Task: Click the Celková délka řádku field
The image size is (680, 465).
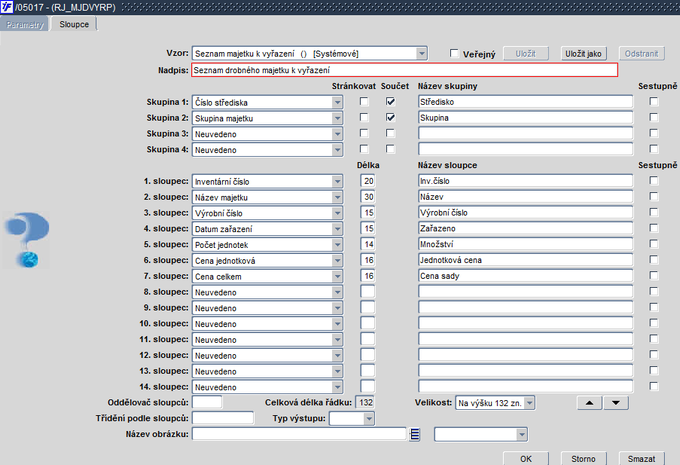Action: pos(365,403)
